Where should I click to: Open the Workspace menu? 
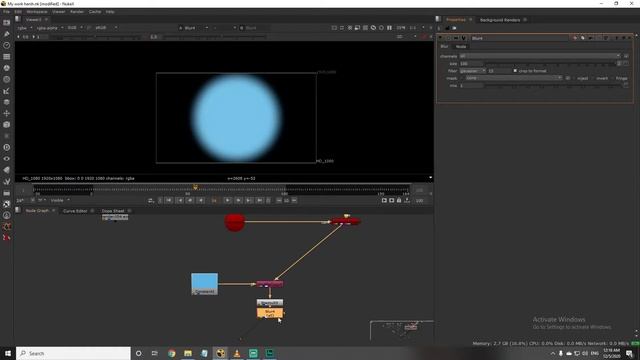coord(37,12)
